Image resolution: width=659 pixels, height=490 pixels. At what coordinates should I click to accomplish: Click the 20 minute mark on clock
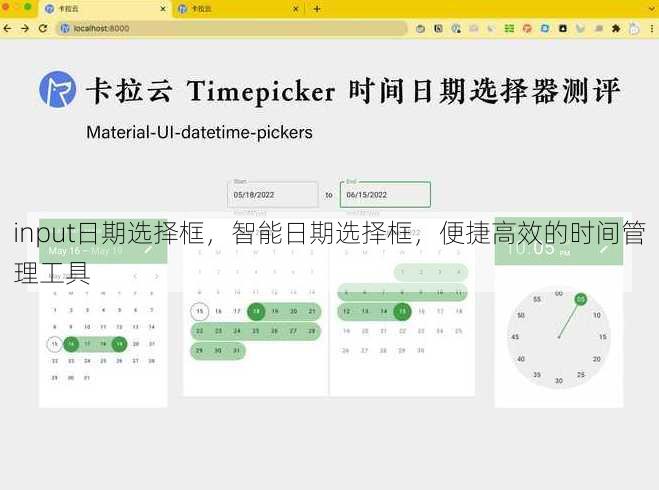pyautogui.click(x=597, y=359)
